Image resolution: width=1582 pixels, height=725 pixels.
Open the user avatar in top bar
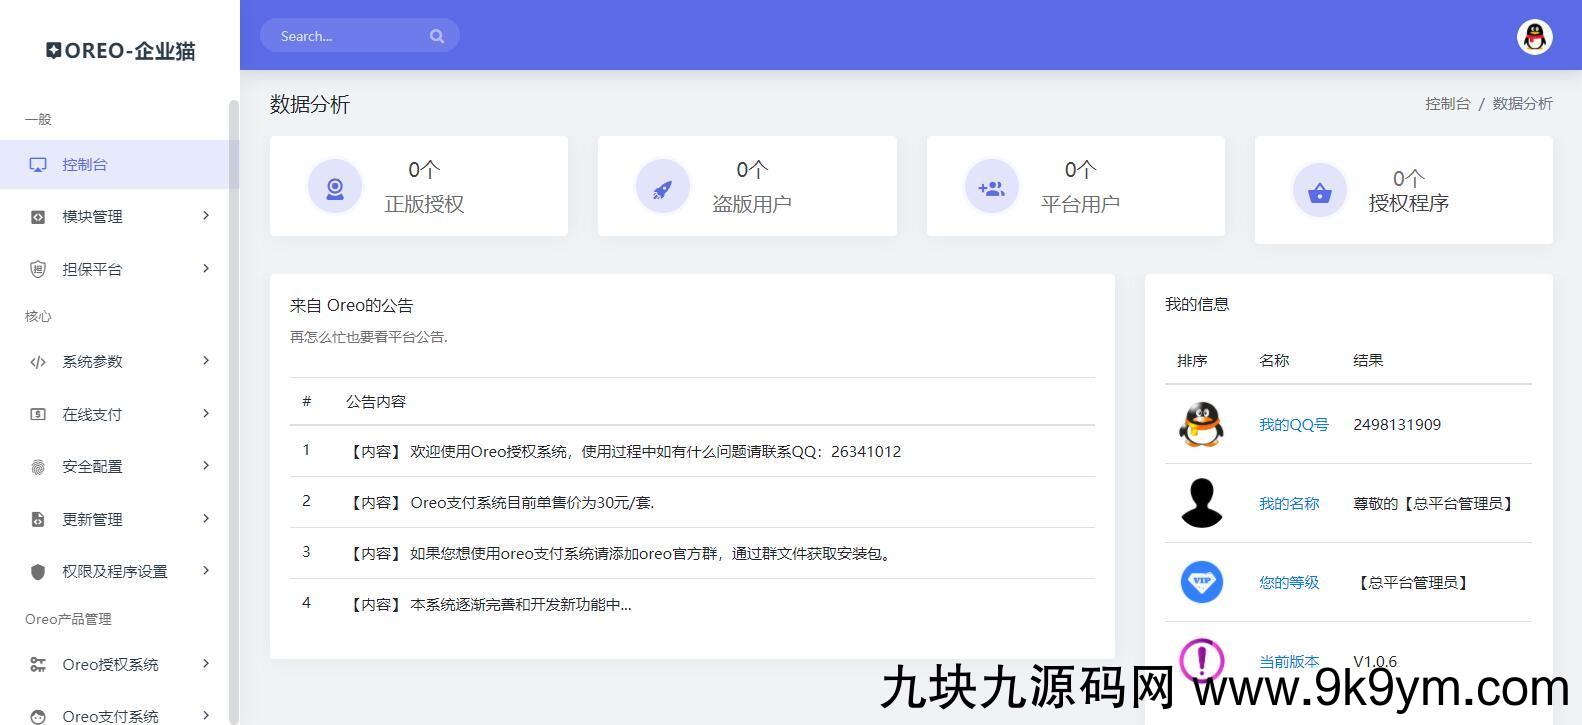tap(1534, 37)
